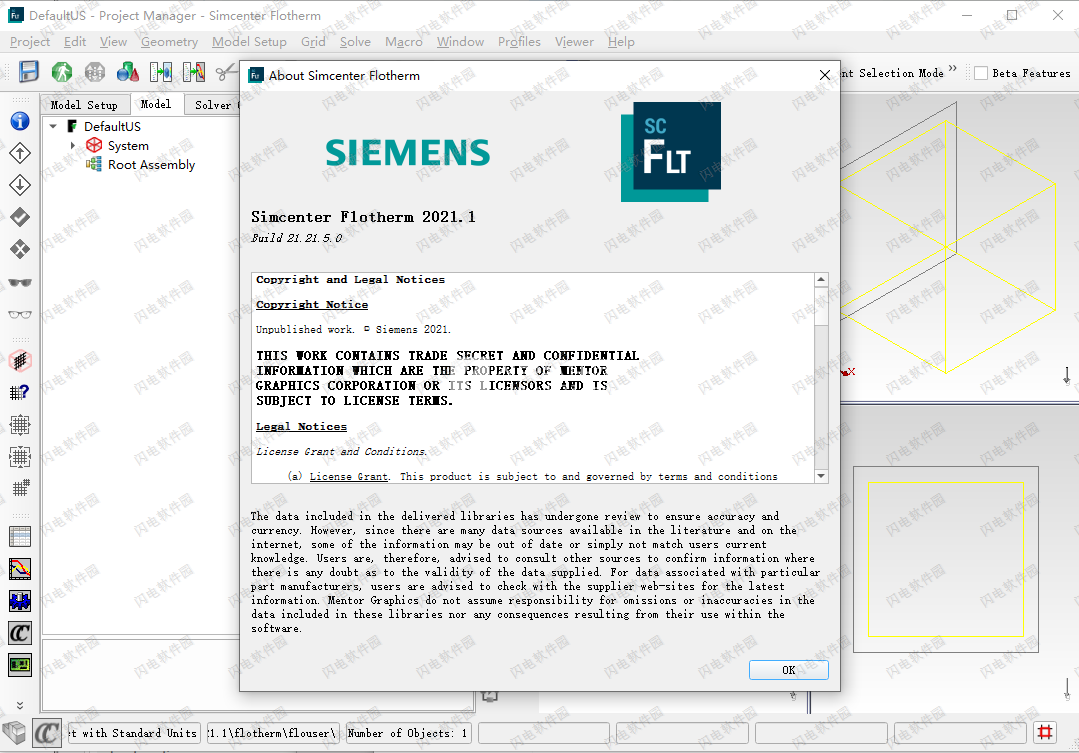Click the grid with outward arrows icon
Screen dimensions: 1079x753
point(20,425)
